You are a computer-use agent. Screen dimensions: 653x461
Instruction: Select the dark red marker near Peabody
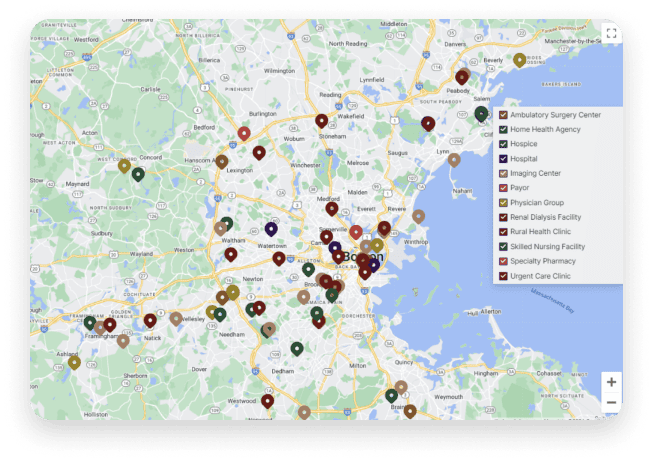click(x=462, y=76)
